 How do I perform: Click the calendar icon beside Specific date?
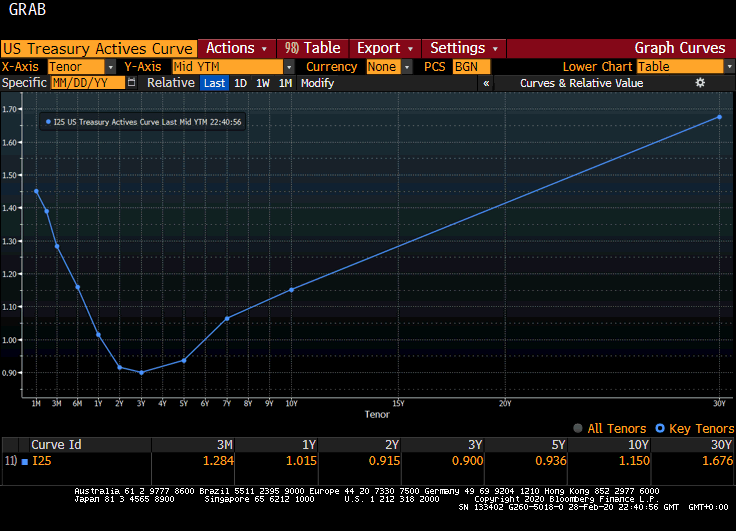[132, 83]
